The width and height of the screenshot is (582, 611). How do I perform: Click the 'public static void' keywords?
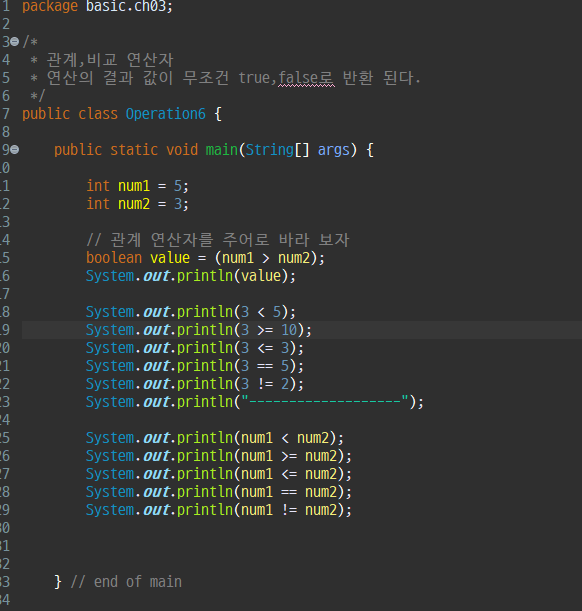(126, 150)
